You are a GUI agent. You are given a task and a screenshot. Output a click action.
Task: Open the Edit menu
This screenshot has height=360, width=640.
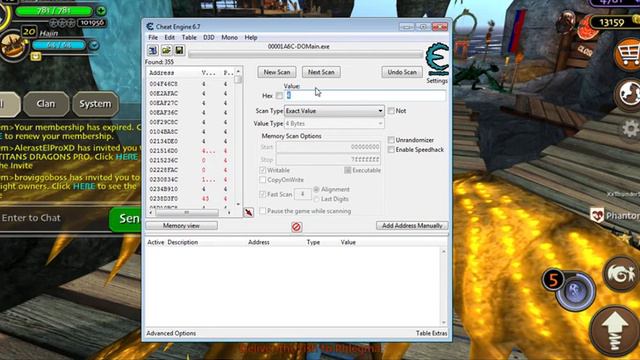pyautogui.click(x=169, y=37)
